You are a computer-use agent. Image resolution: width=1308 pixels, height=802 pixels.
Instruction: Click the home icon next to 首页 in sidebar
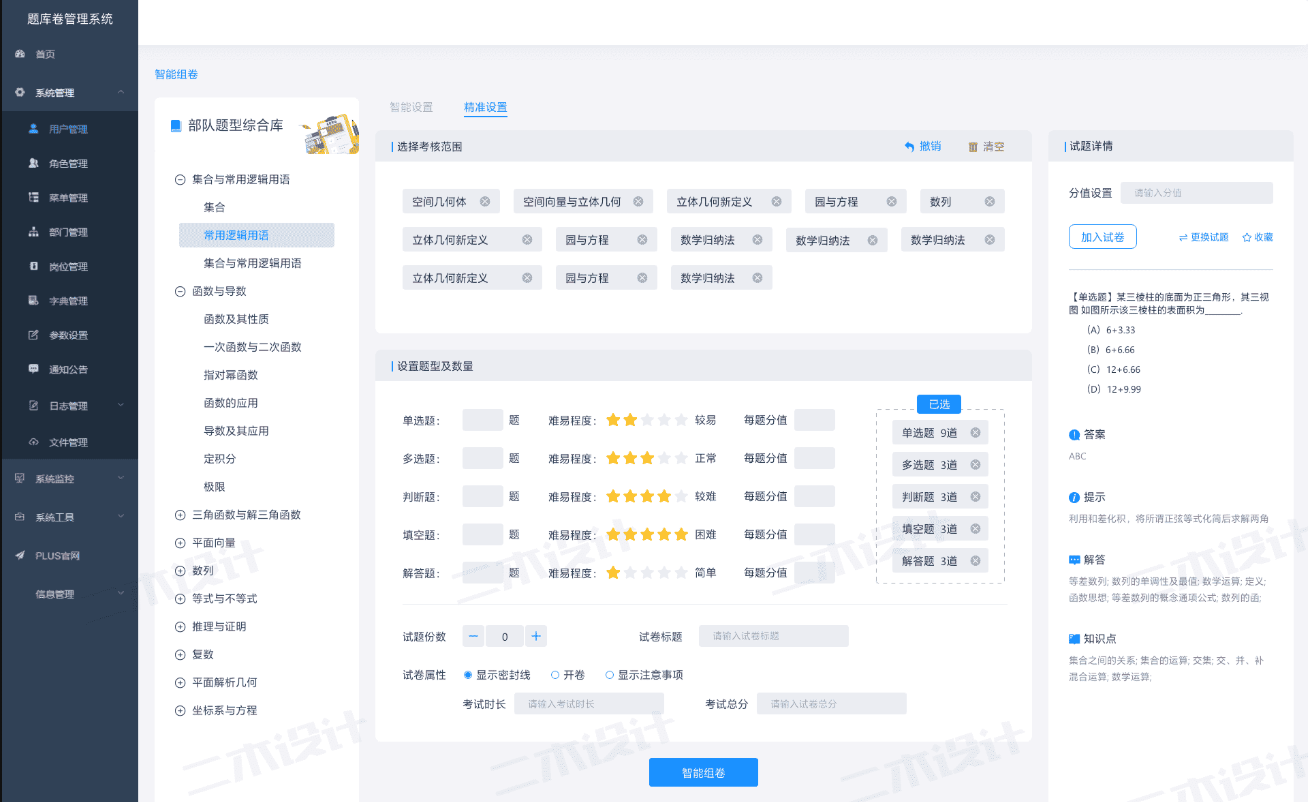point(20,55)
